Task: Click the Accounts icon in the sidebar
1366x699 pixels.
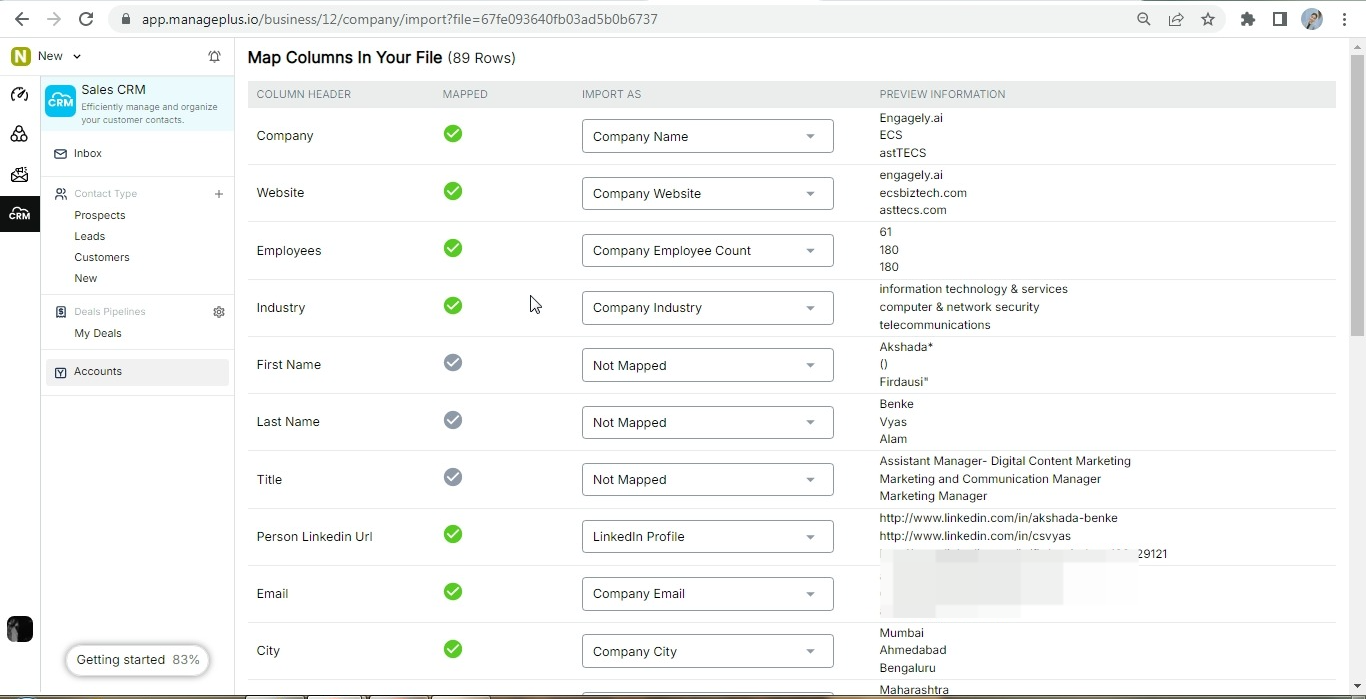Action: tap(60, 372)
